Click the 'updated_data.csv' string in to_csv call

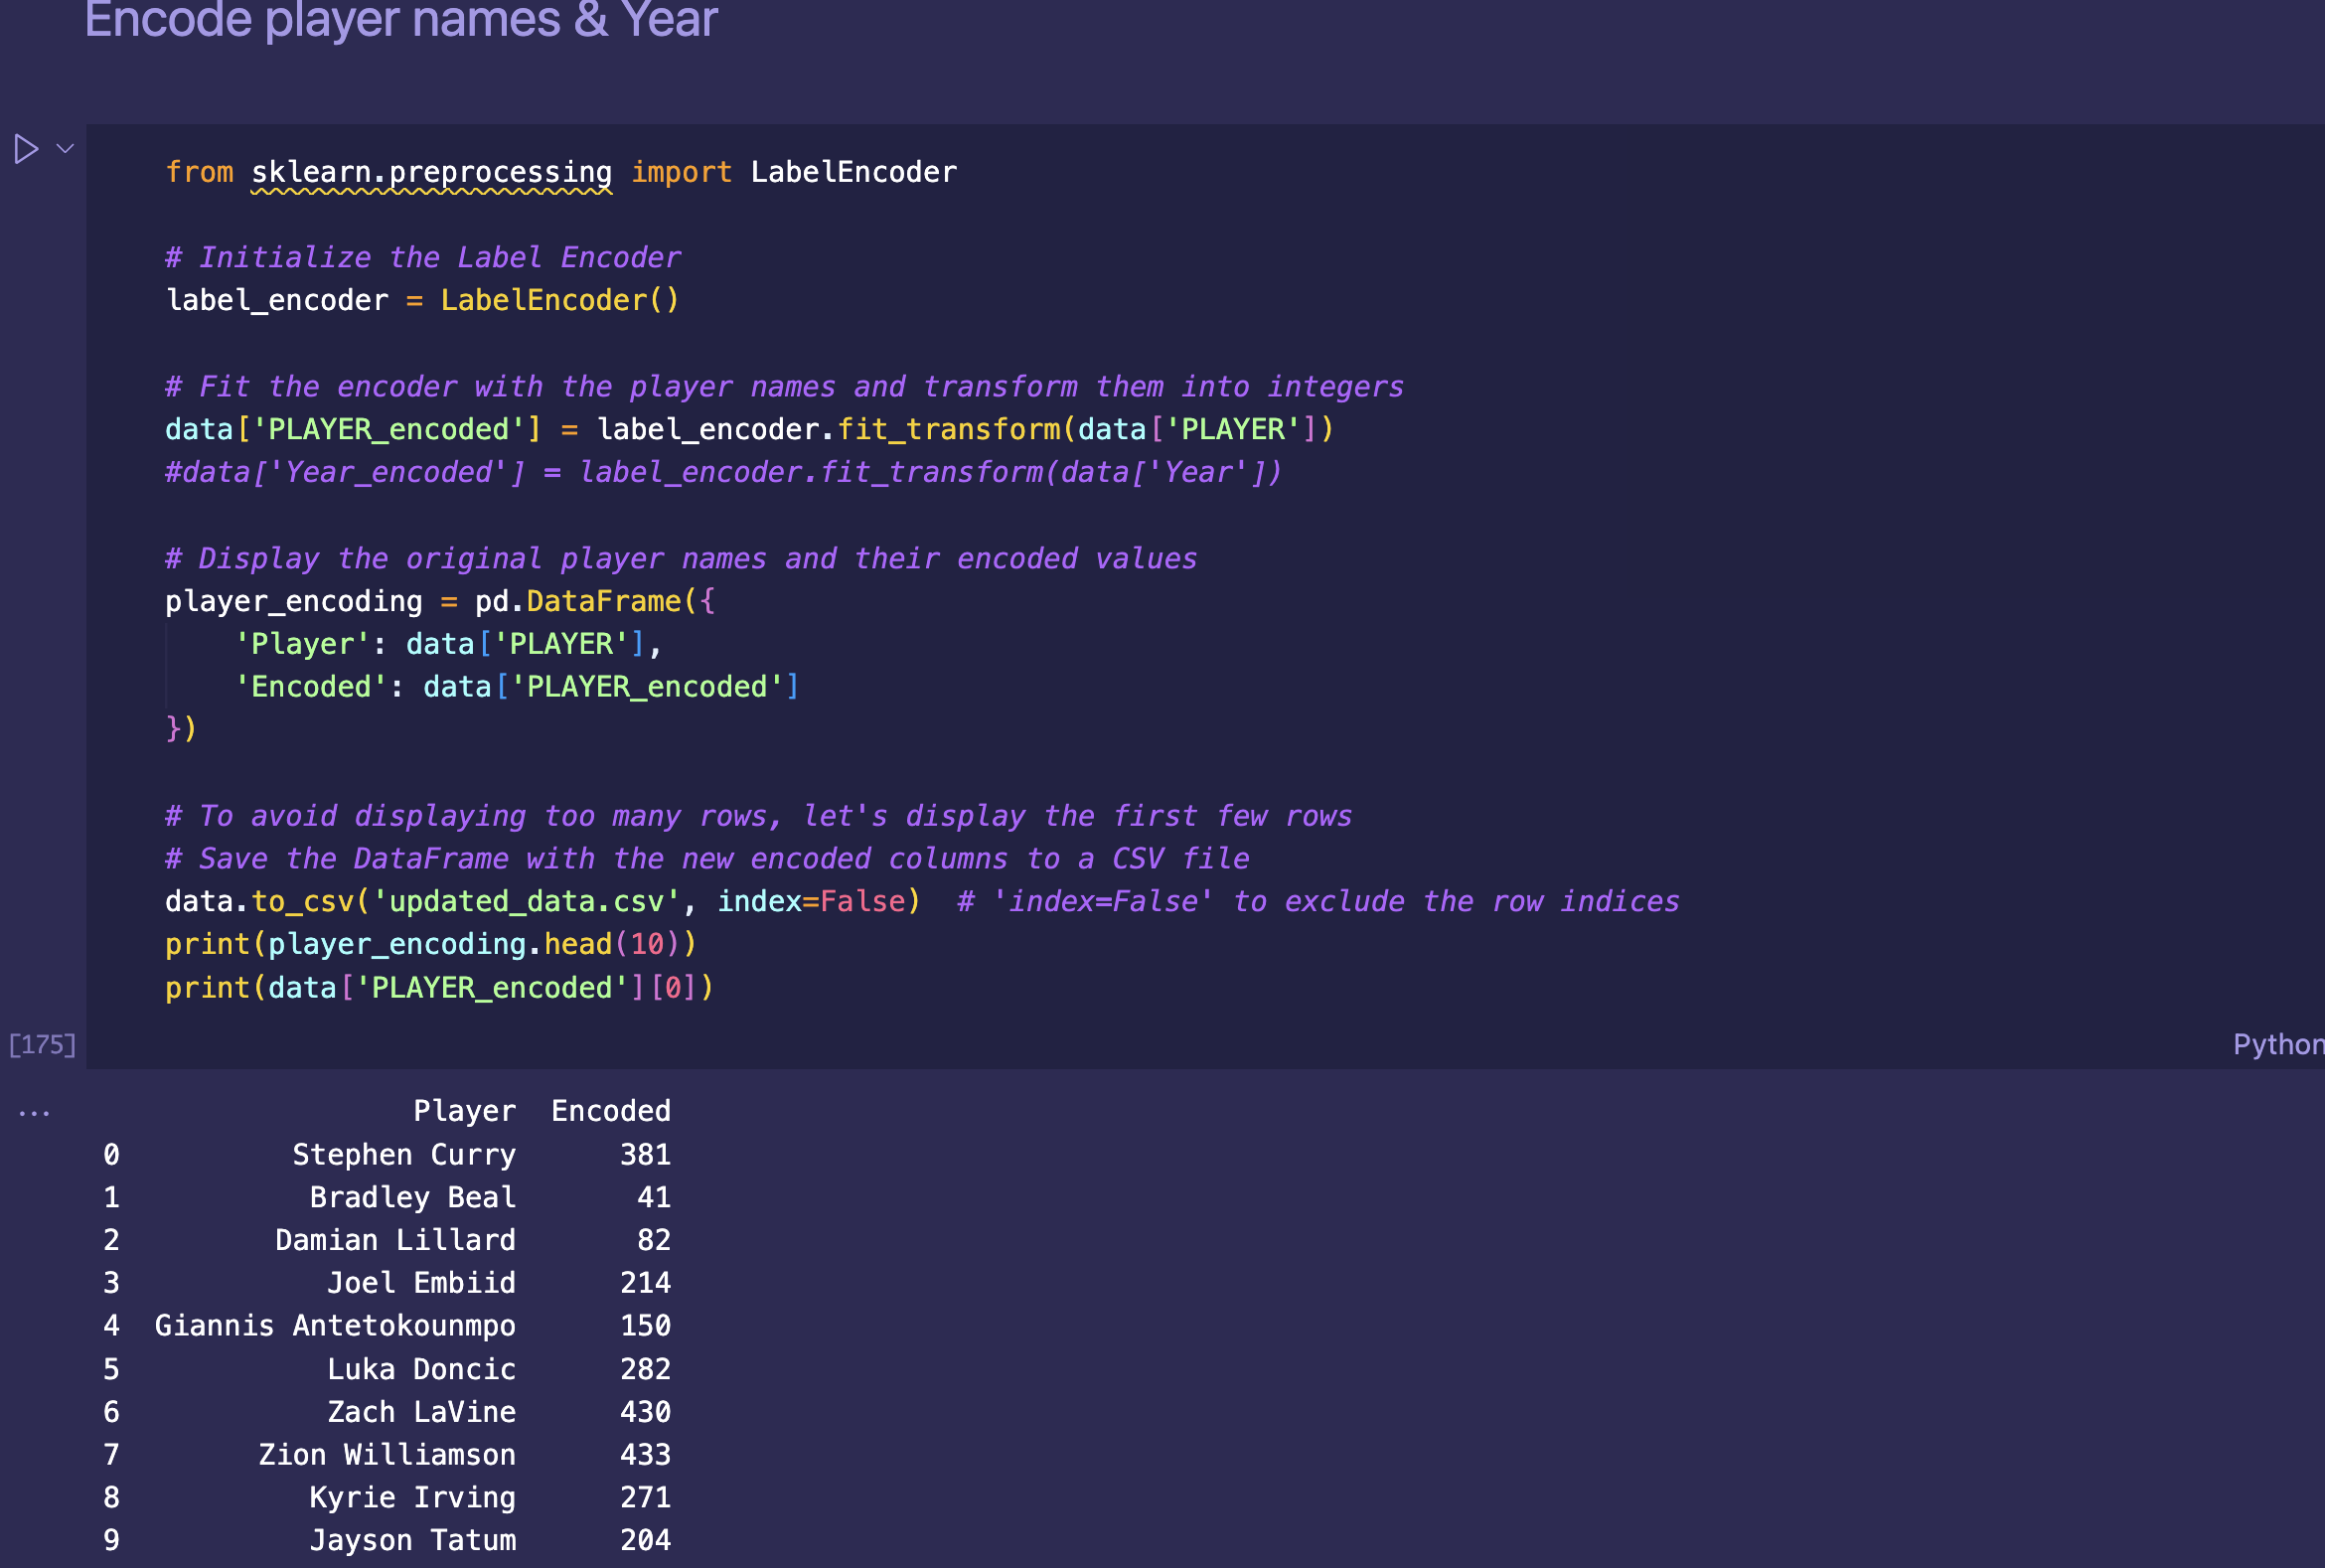coord(526,901)
